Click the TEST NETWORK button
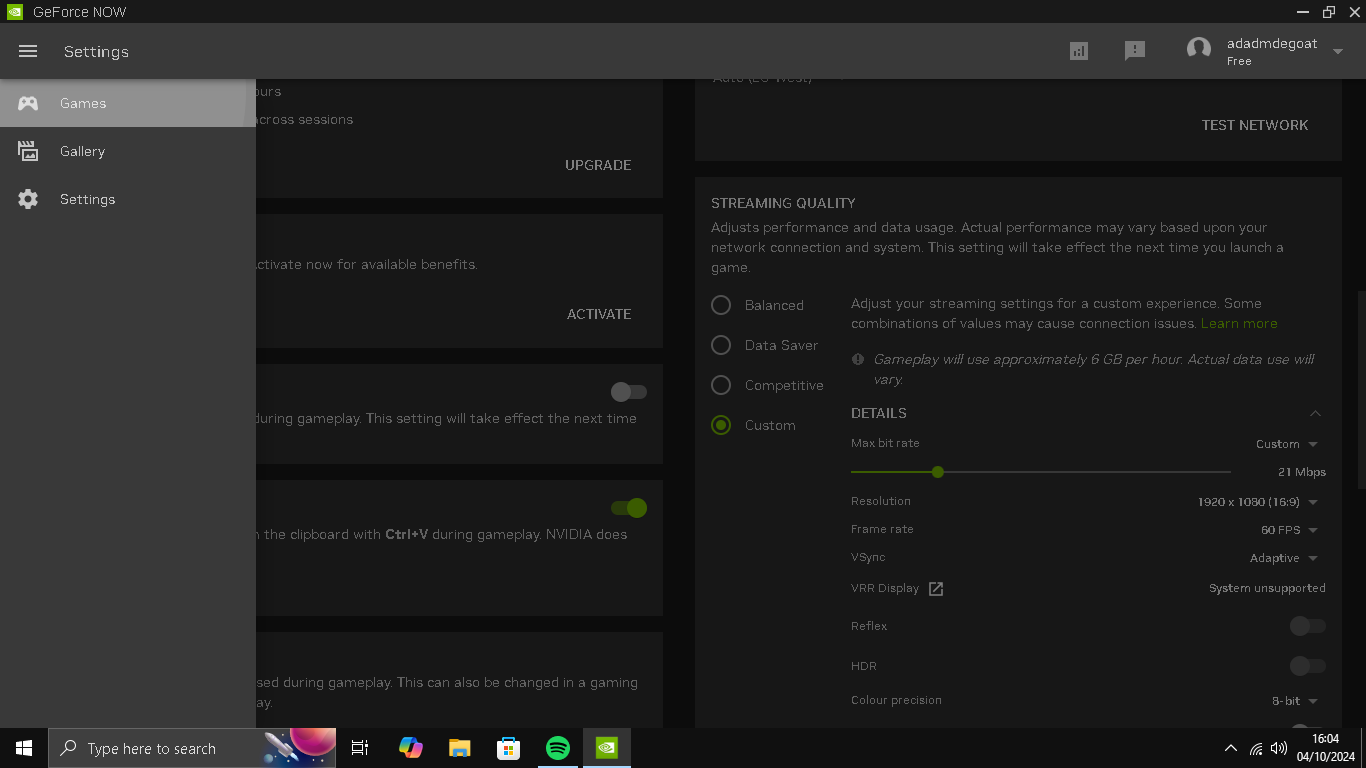The height and width of the screenshot is (768, 1366). point(1255,125)
